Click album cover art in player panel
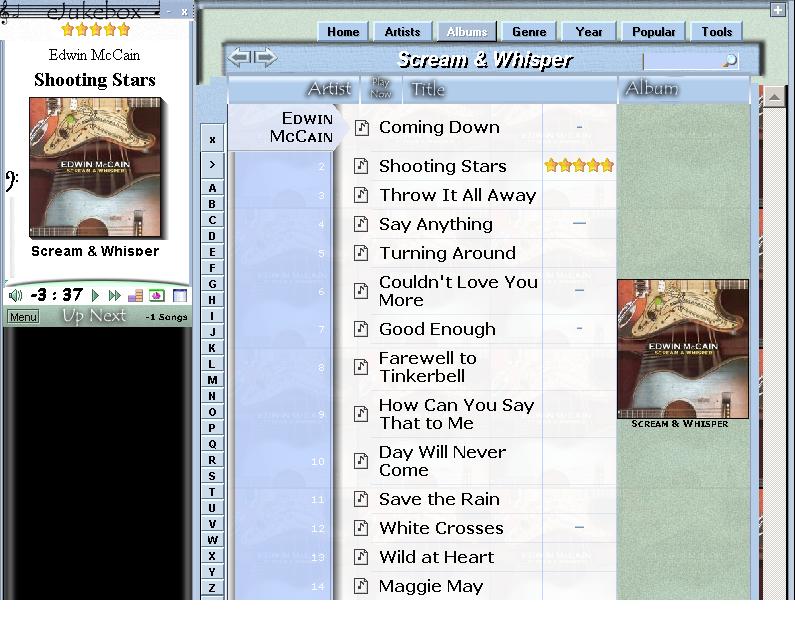The image size is (795, 635). 95,167
